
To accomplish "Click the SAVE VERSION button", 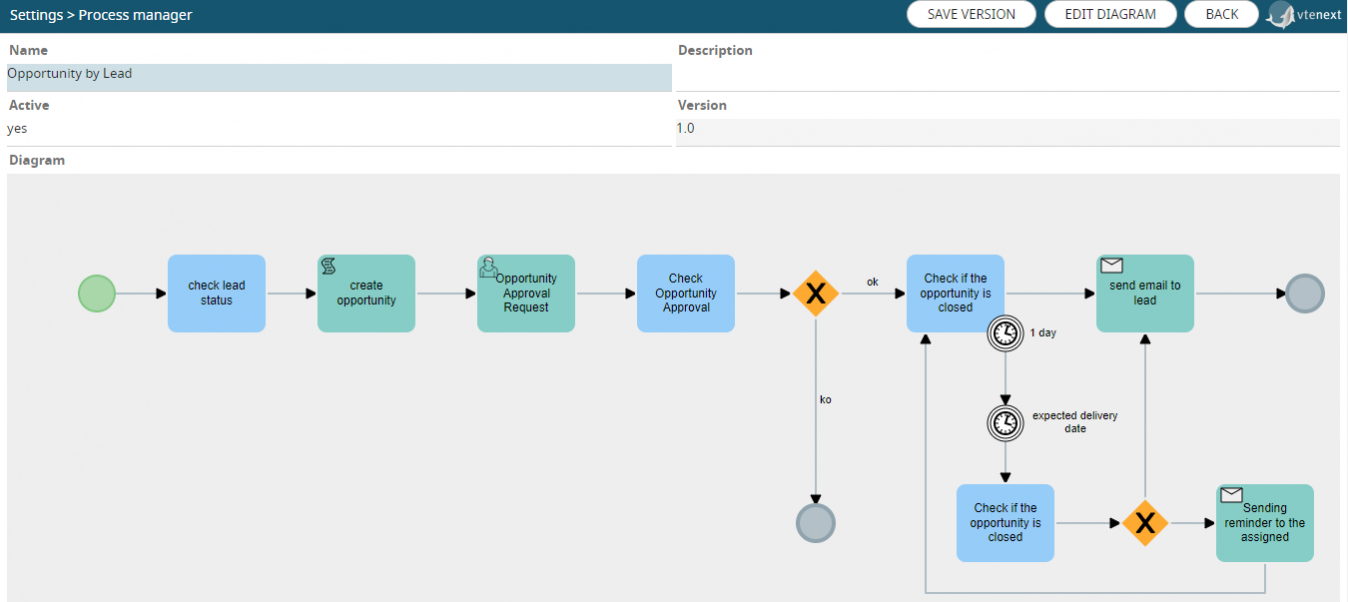I will (x=971, y=14).
